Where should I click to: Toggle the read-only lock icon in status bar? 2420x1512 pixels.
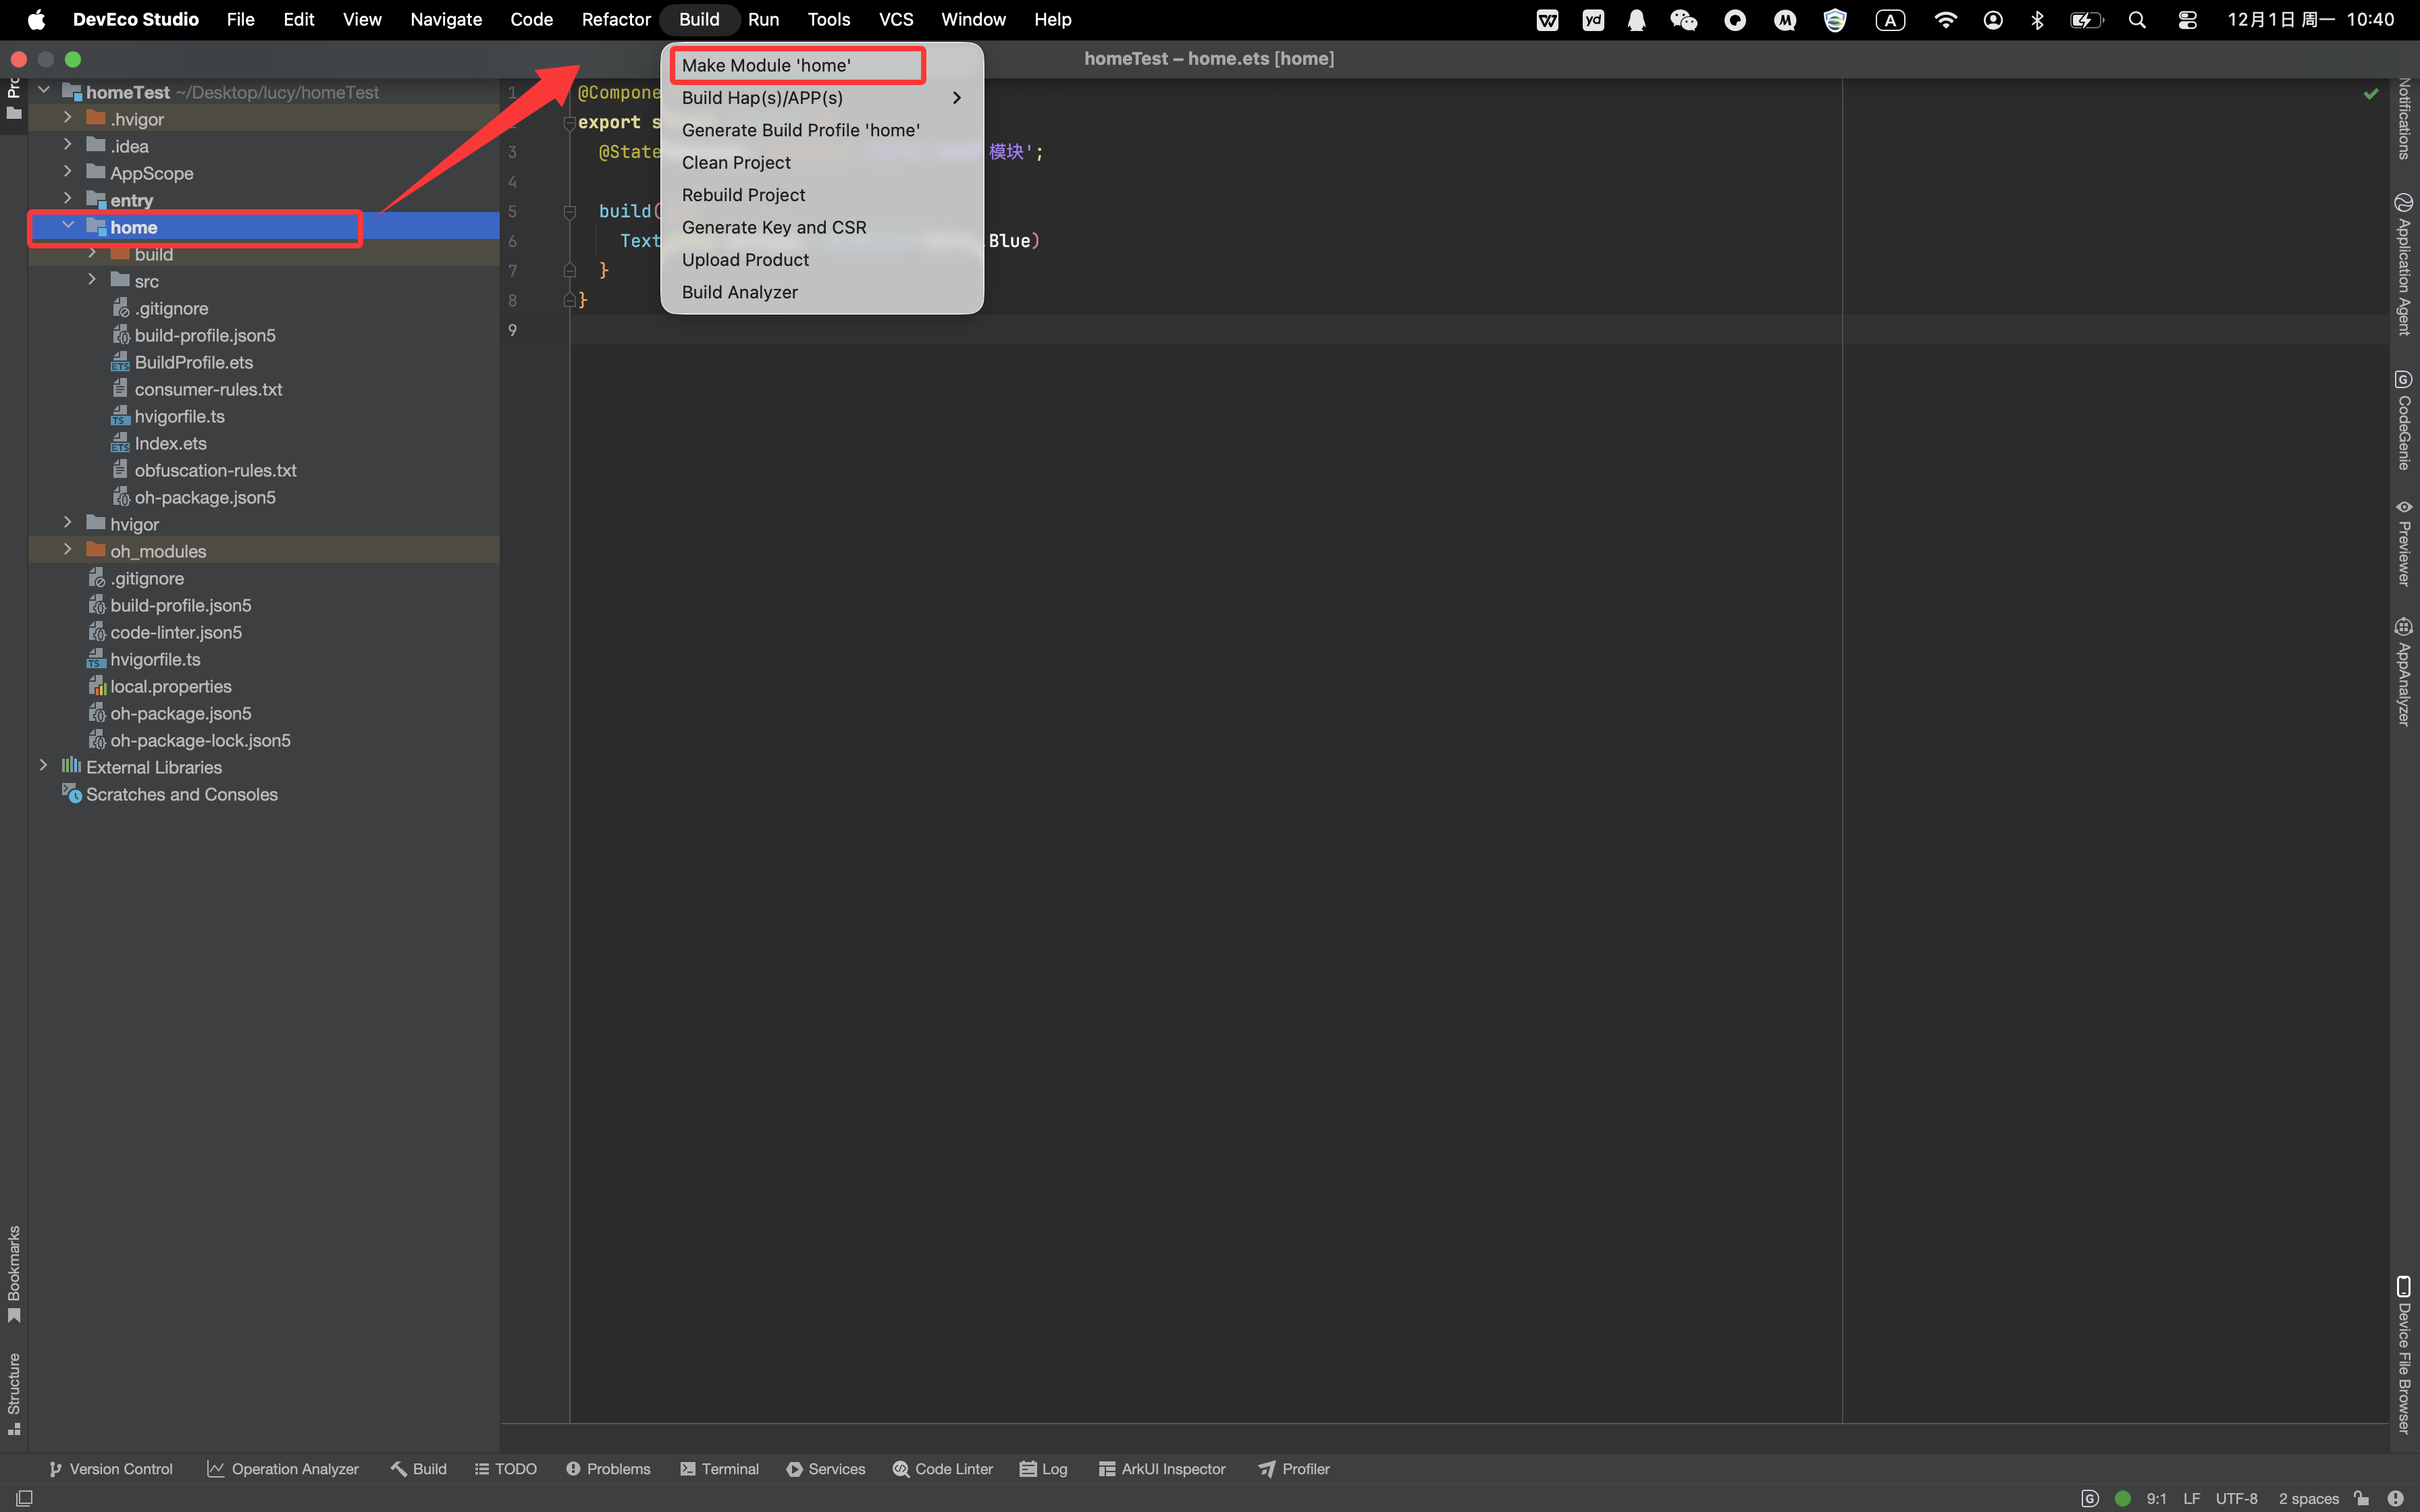(2362, 1498)
